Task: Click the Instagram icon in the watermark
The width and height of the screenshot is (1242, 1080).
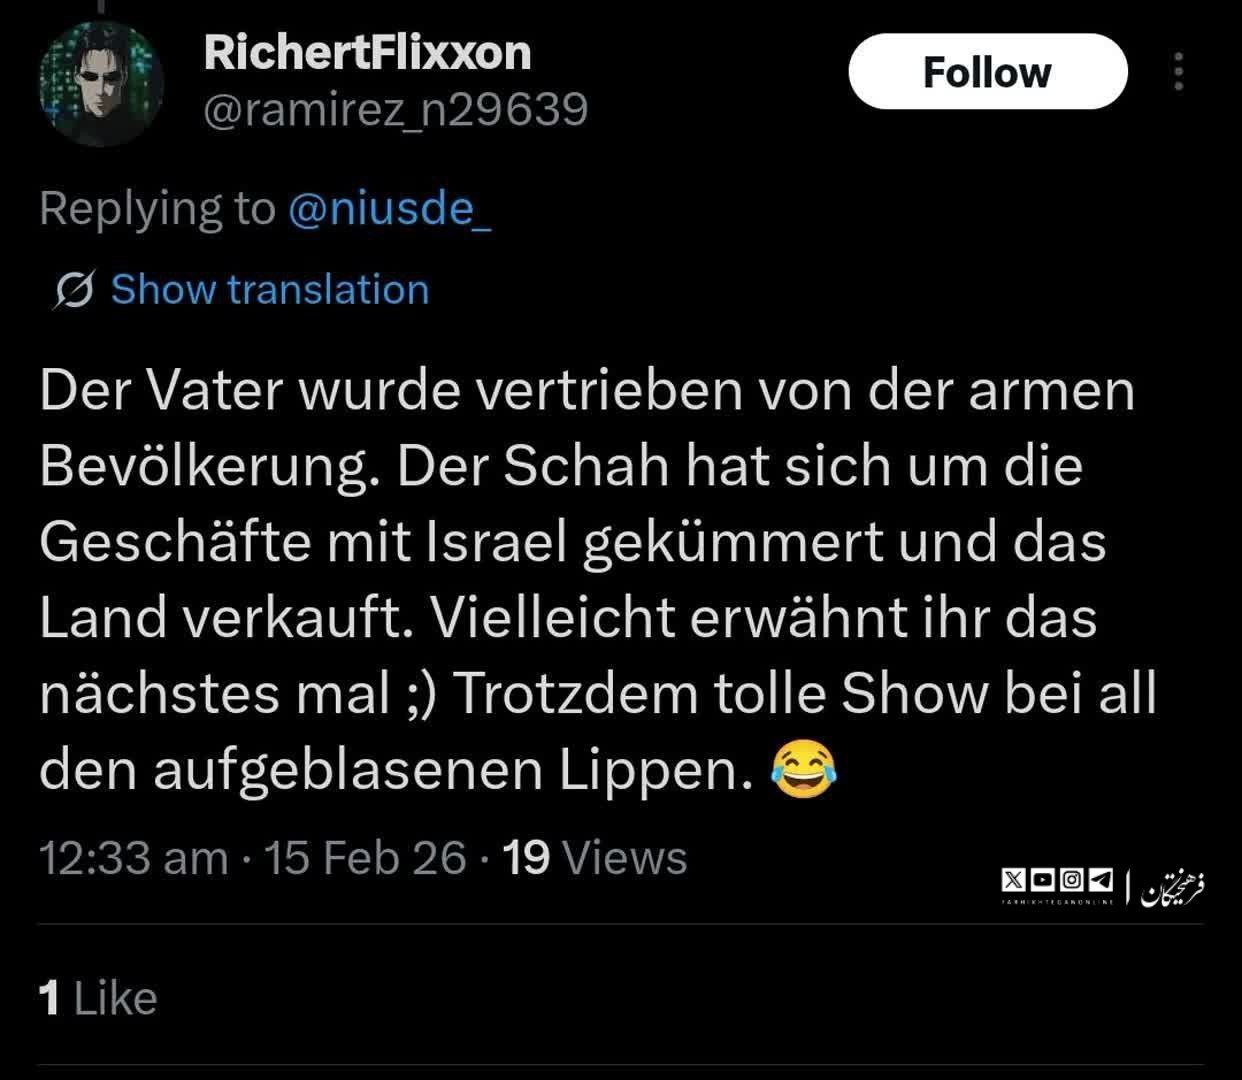Action: (1072, 880)
